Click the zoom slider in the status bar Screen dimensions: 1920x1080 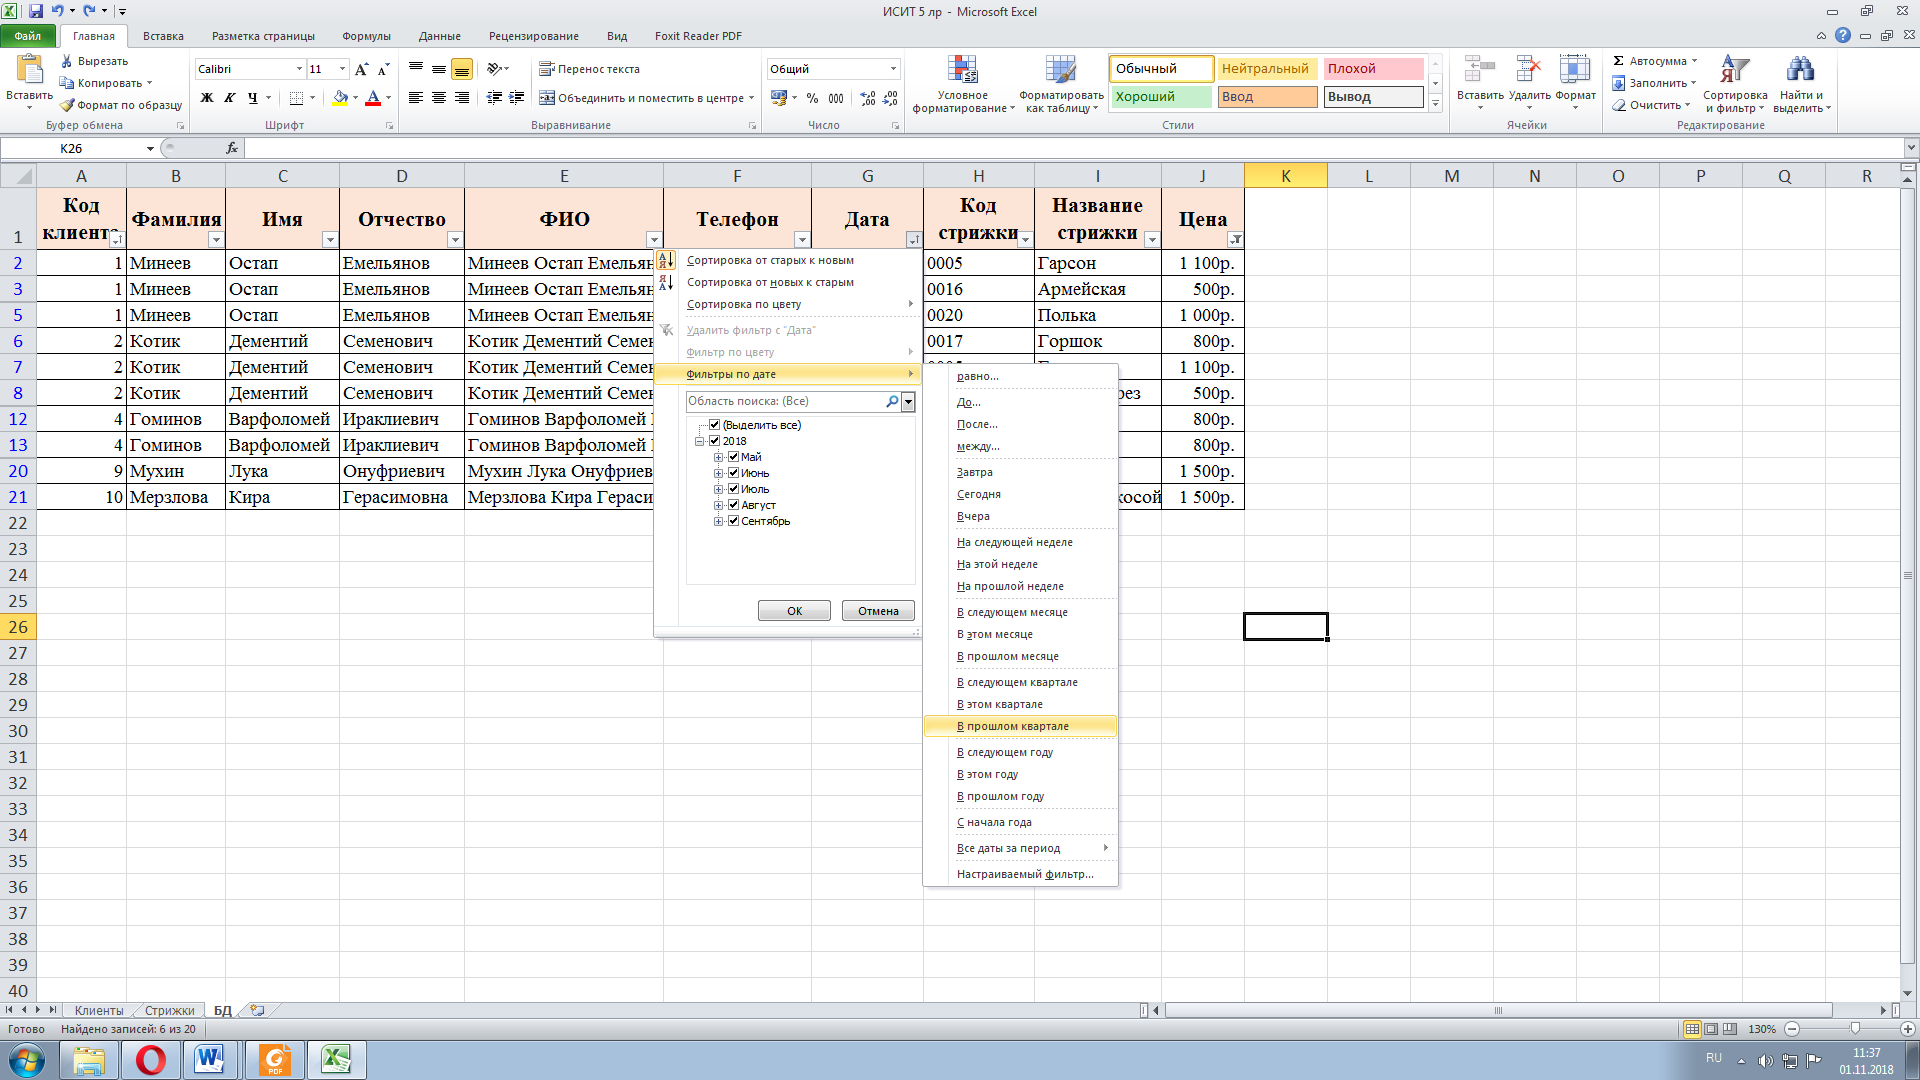[x=1855, y=1029]
